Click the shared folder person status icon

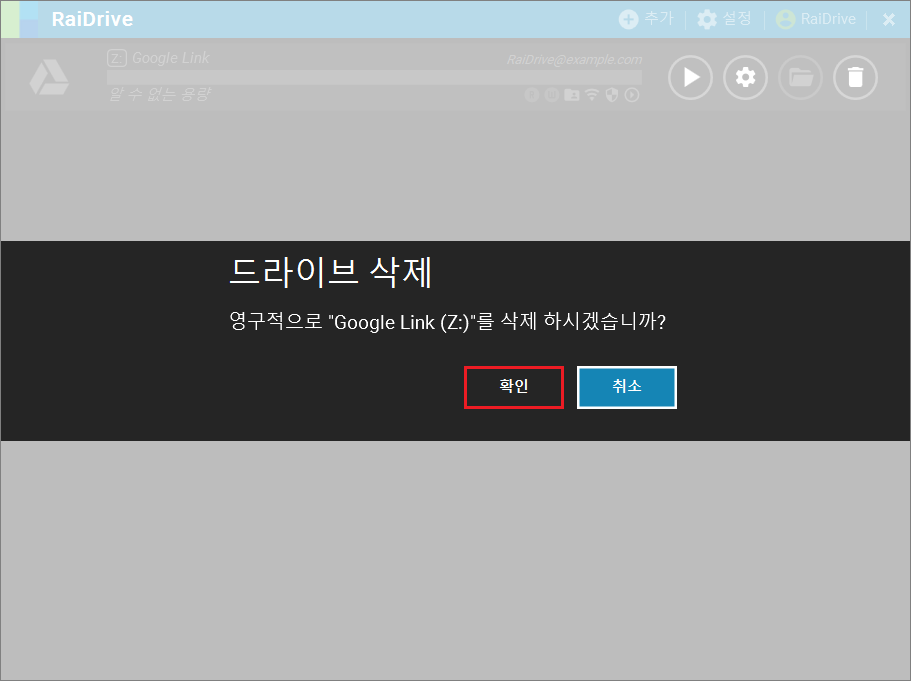point(572,95)
